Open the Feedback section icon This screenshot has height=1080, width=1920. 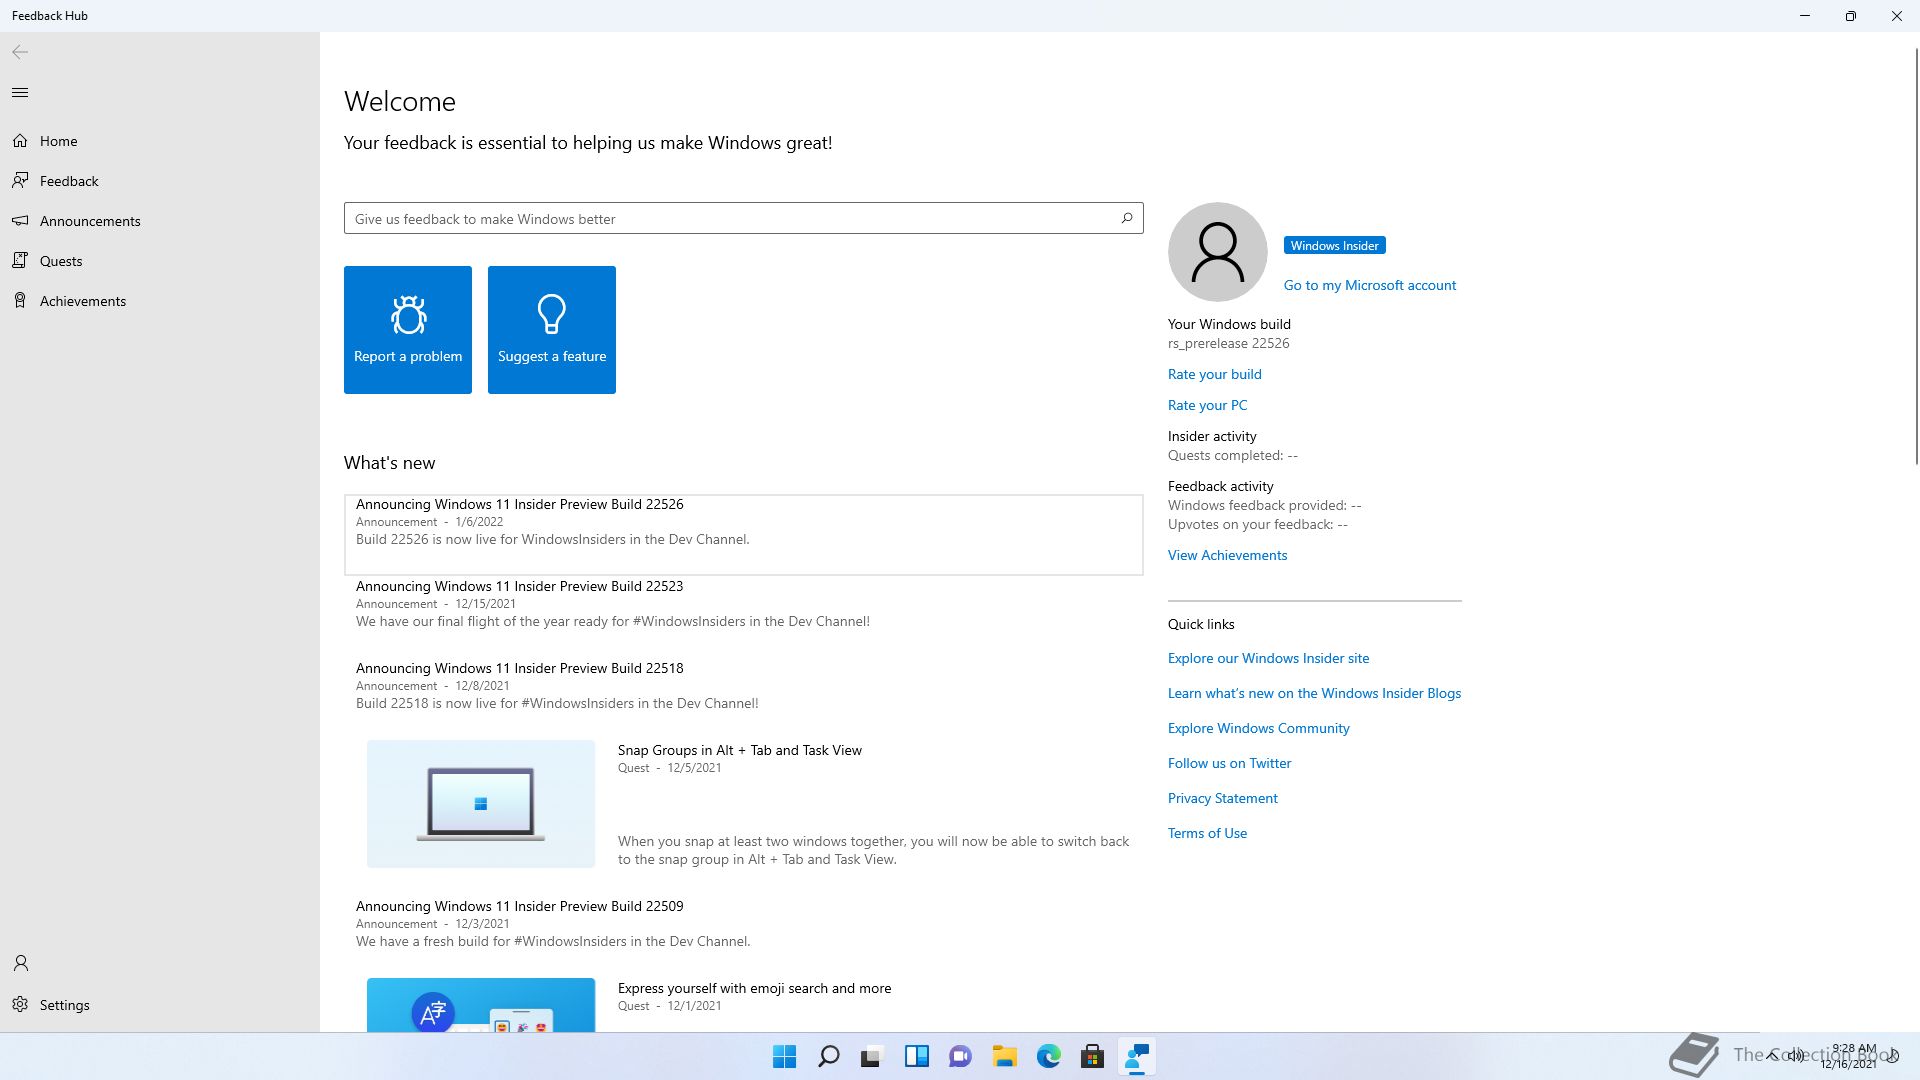coord(20,181)
